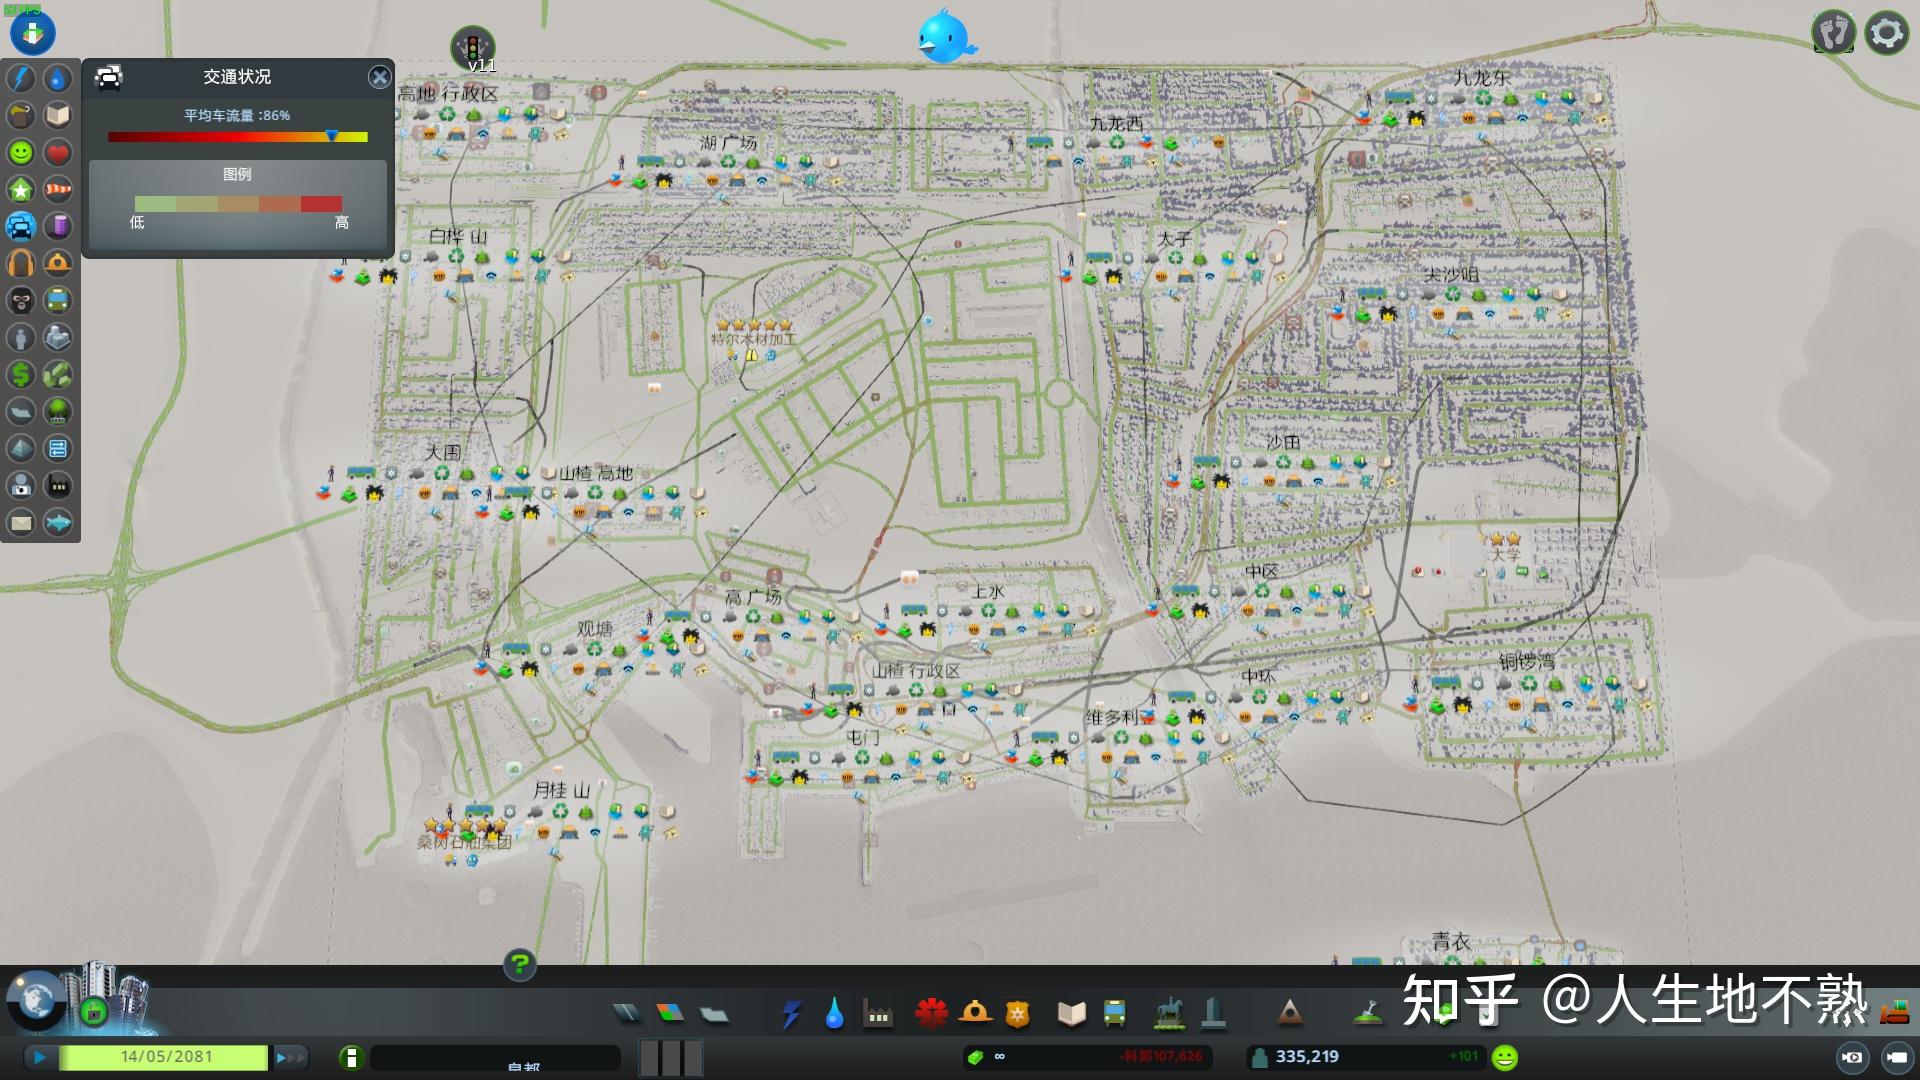This screenshot has height=1080, width=1920.
Task: Open the Traffic routes info view
Action: [x=58, y=448]
